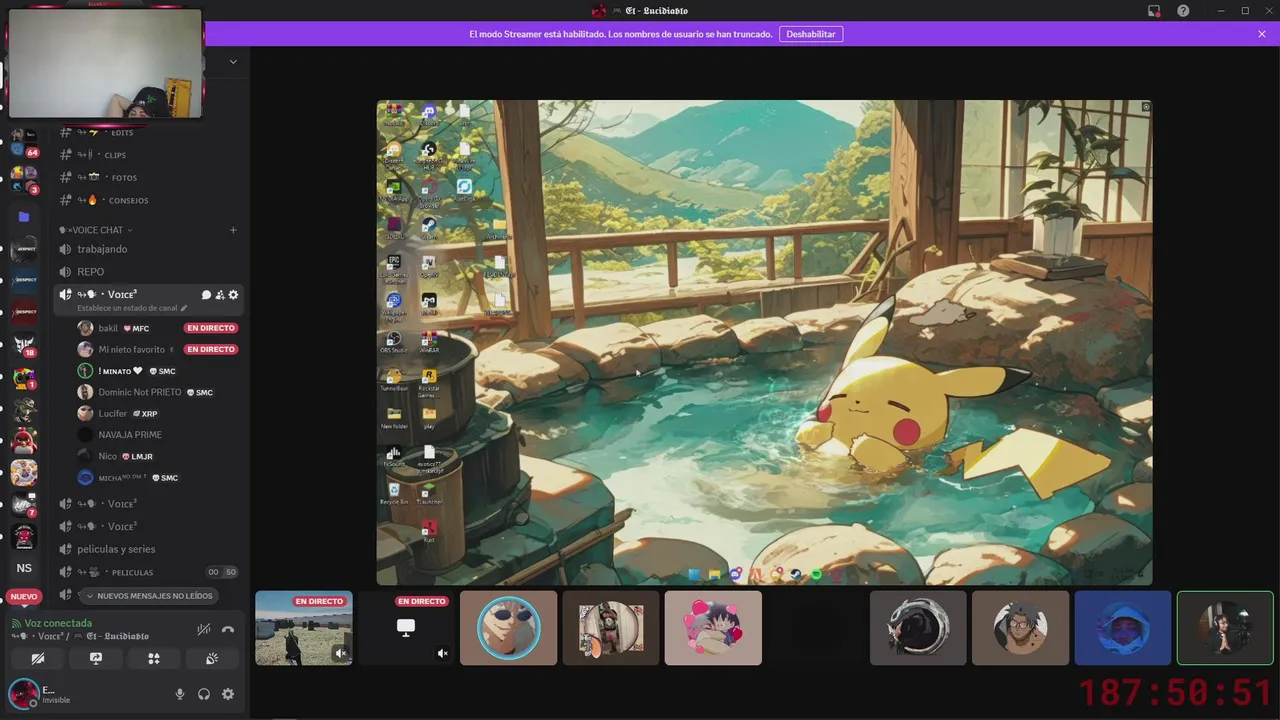
Task: Open the EDITS text channel
Action: tap(150, 132)
